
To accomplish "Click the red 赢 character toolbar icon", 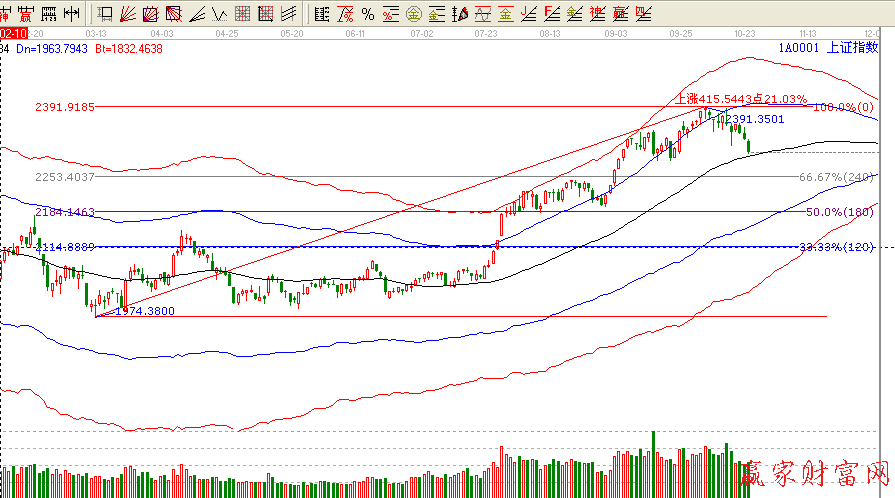I will pos(26,13).
